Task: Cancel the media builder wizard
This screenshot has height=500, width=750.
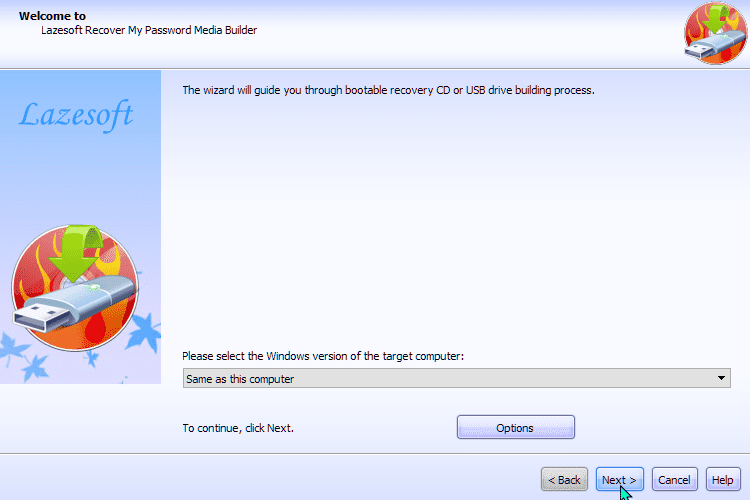Action: click(674, 479)
